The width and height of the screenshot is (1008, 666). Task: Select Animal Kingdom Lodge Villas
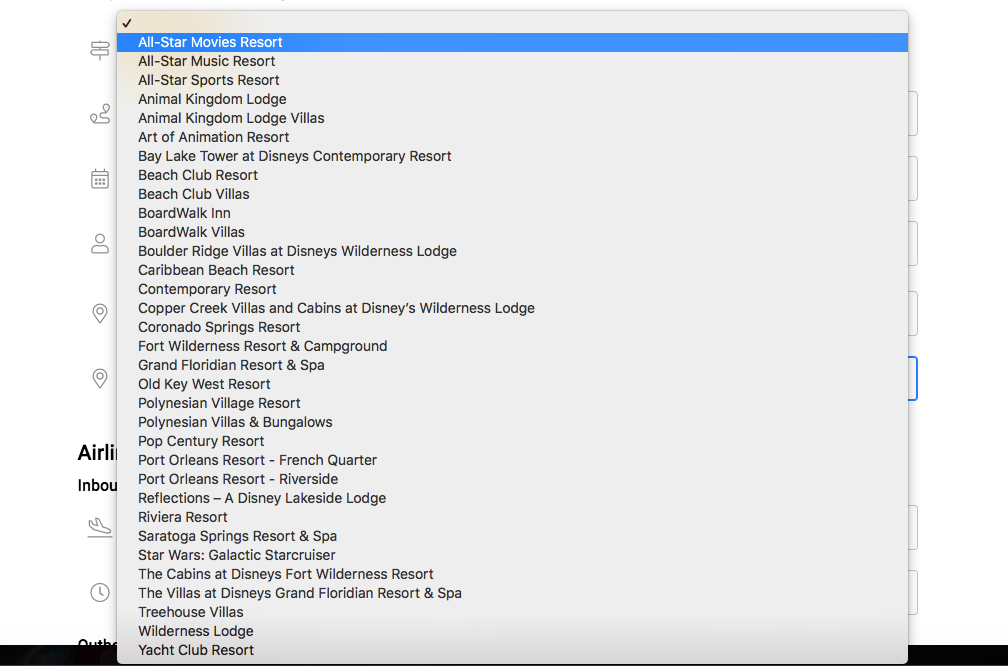point(231,118)
